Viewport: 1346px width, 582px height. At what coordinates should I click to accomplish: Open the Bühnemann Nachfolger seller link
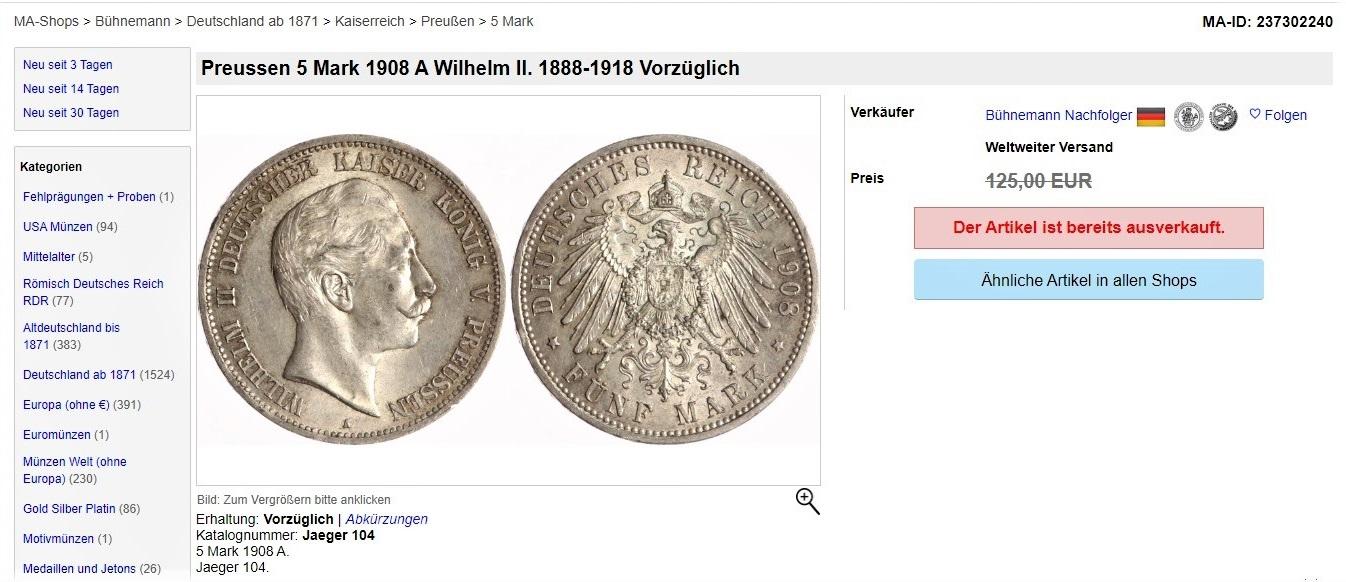pos(1059,115)
